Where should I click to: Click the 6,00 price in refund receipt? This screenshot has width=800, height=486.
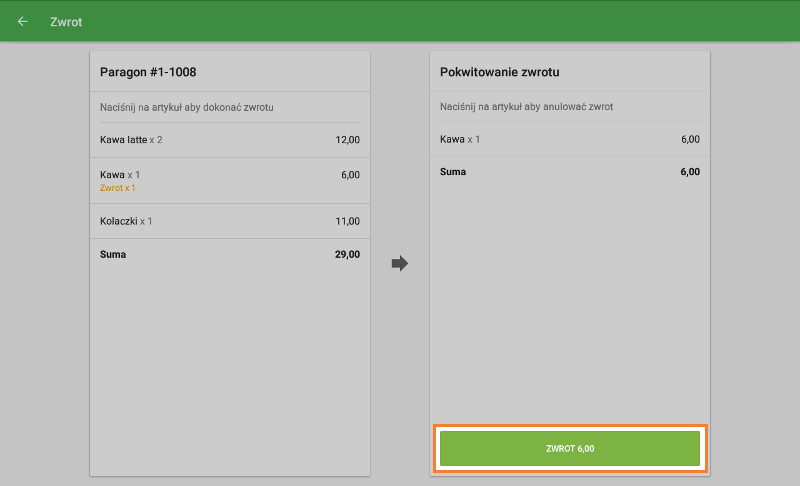(690, 139)
